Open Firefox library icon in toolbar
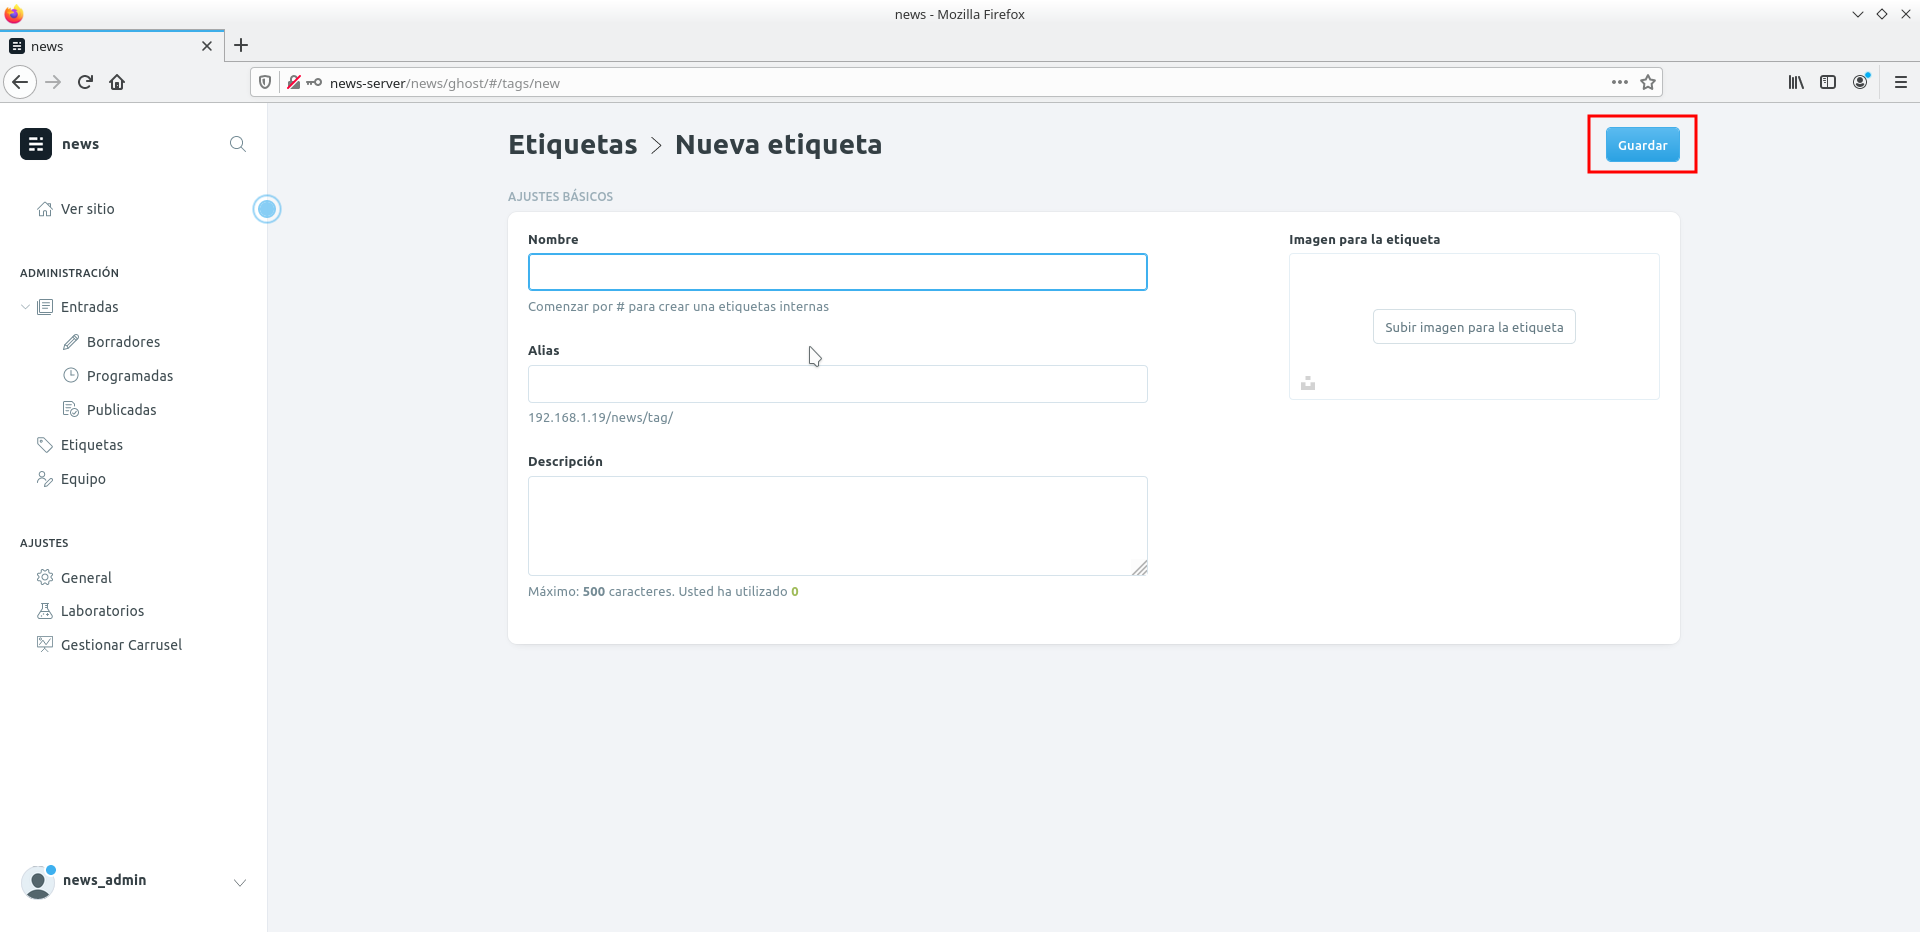Image resolution: width=1920 pixels, height=932 pixels. [1796, 82]
